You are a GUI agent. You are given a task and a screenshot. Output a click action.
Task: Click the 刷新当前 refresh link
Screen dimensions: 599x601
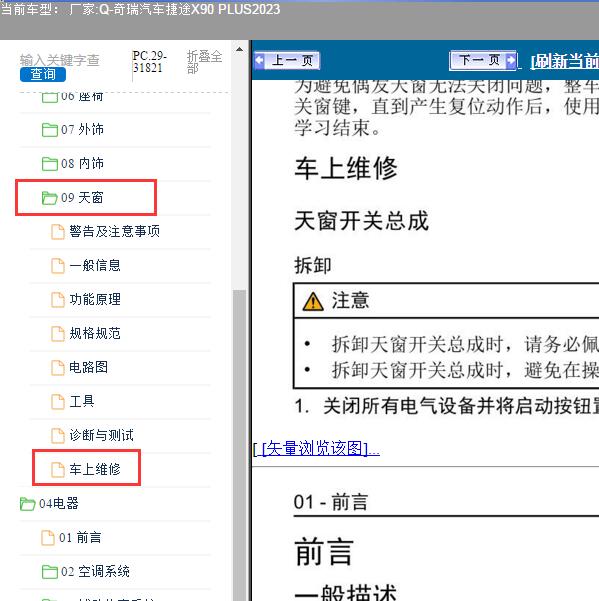point(565,61)
